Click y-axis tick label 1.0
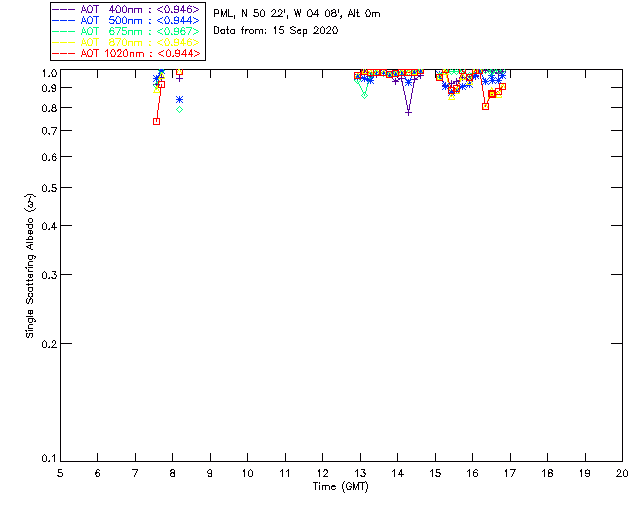The height and width of the screenshot is (512, 640). (49, 73)
